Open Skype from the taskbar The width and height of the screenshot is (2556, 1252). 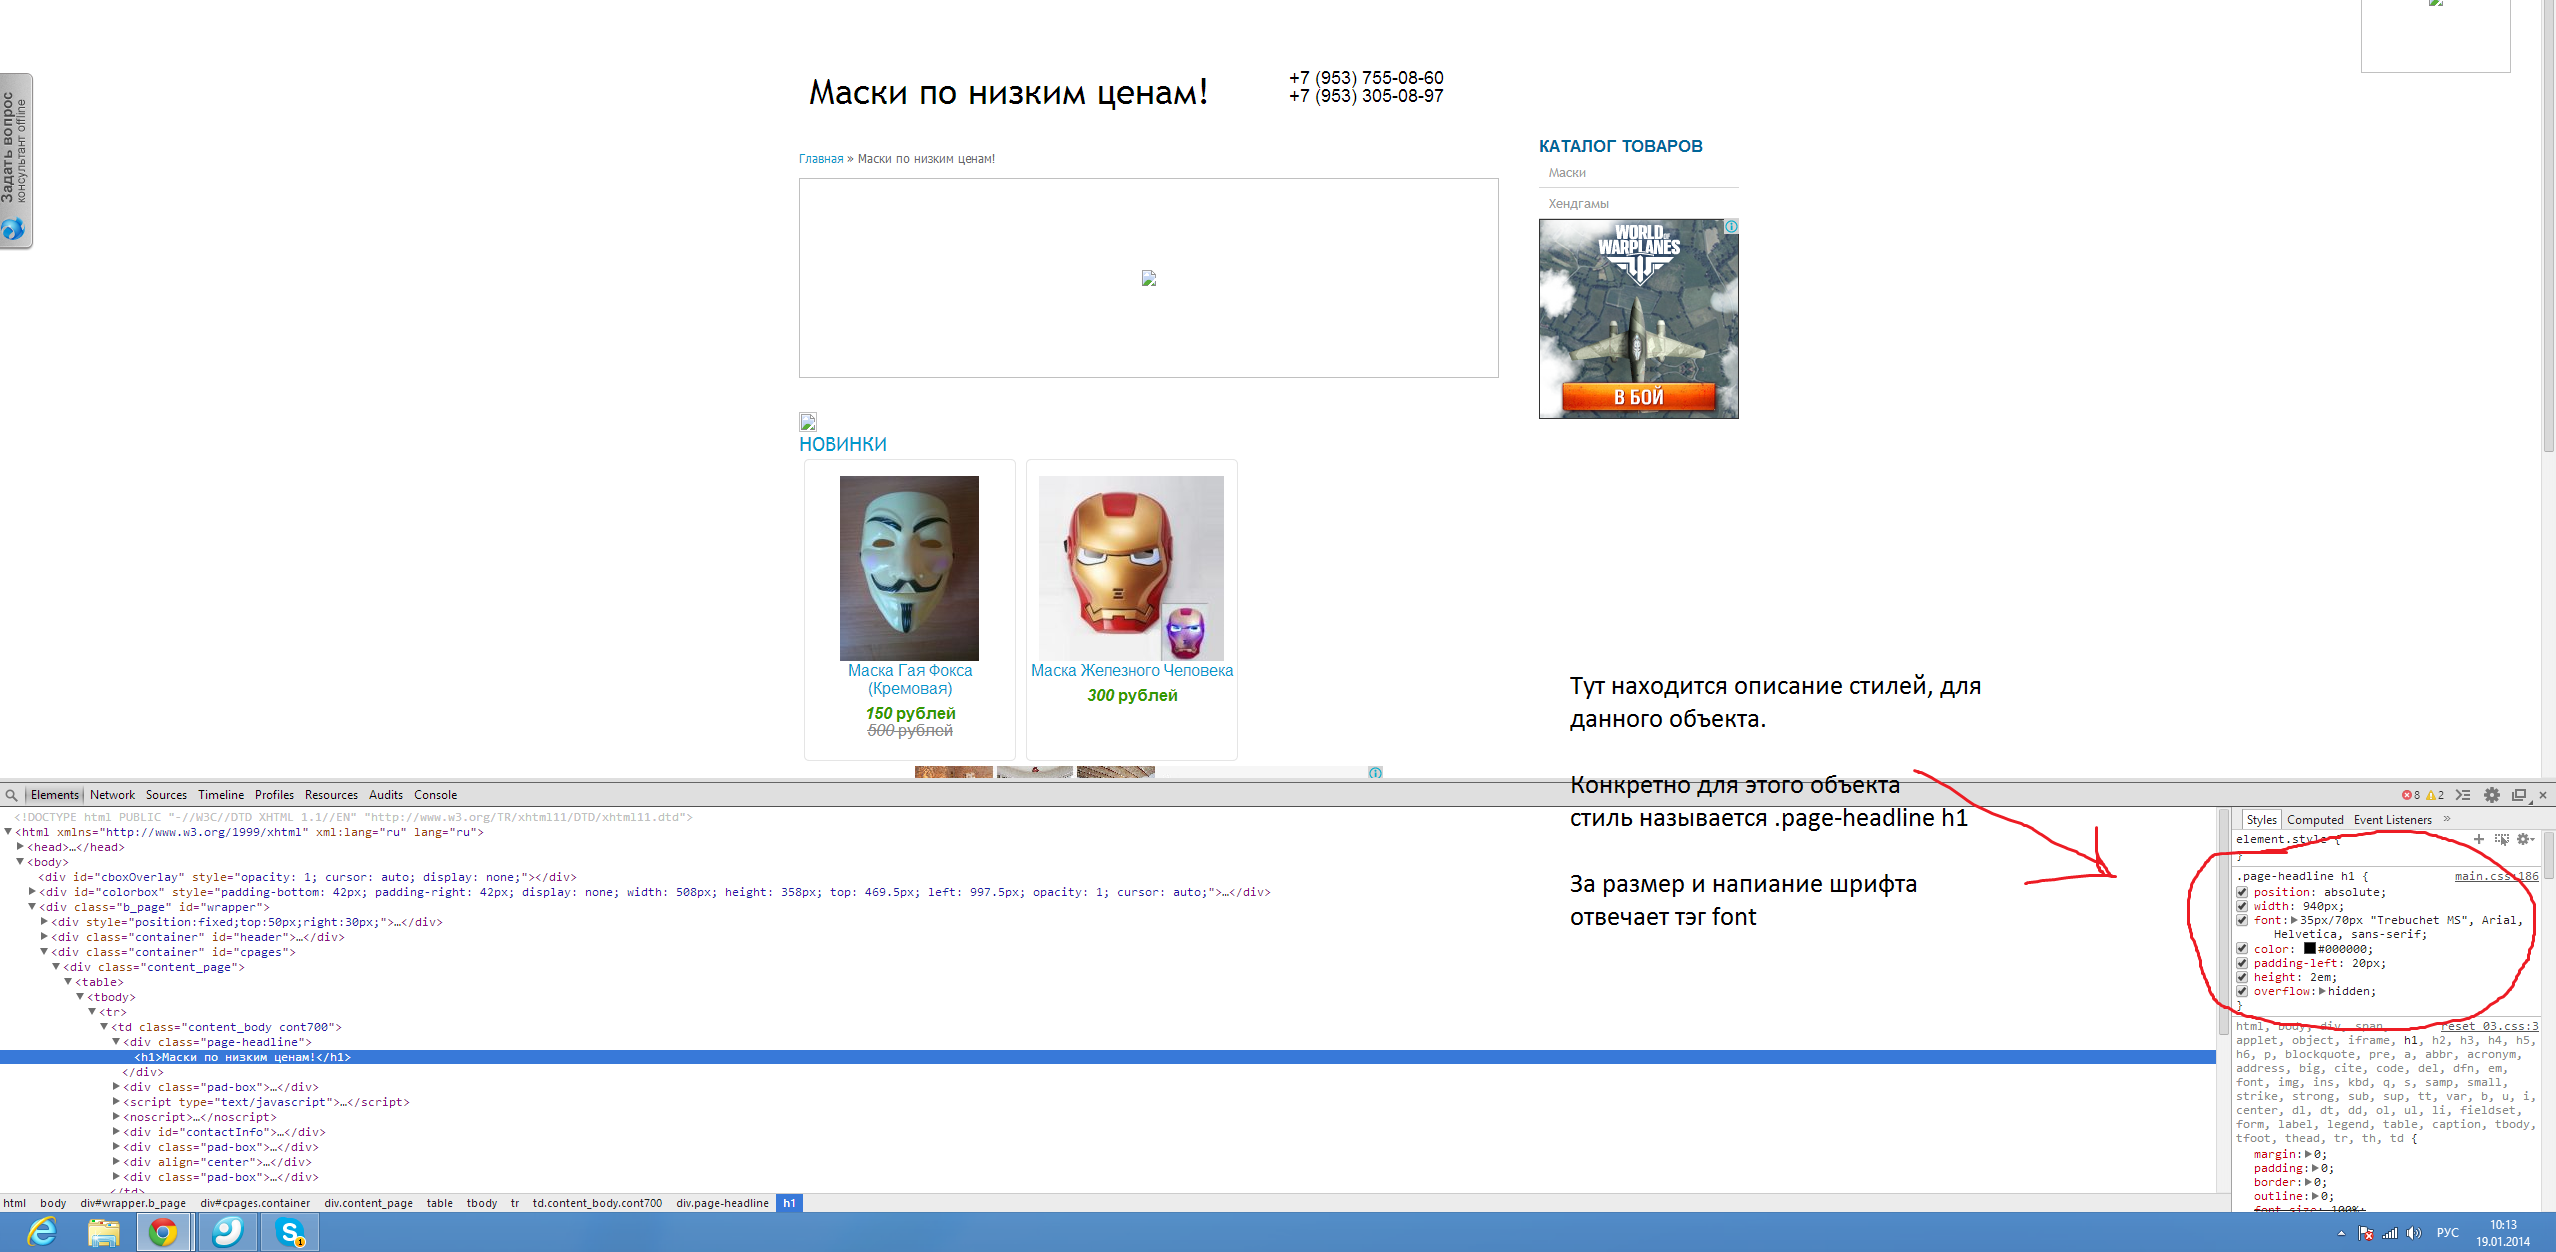tap(290, 1232)
